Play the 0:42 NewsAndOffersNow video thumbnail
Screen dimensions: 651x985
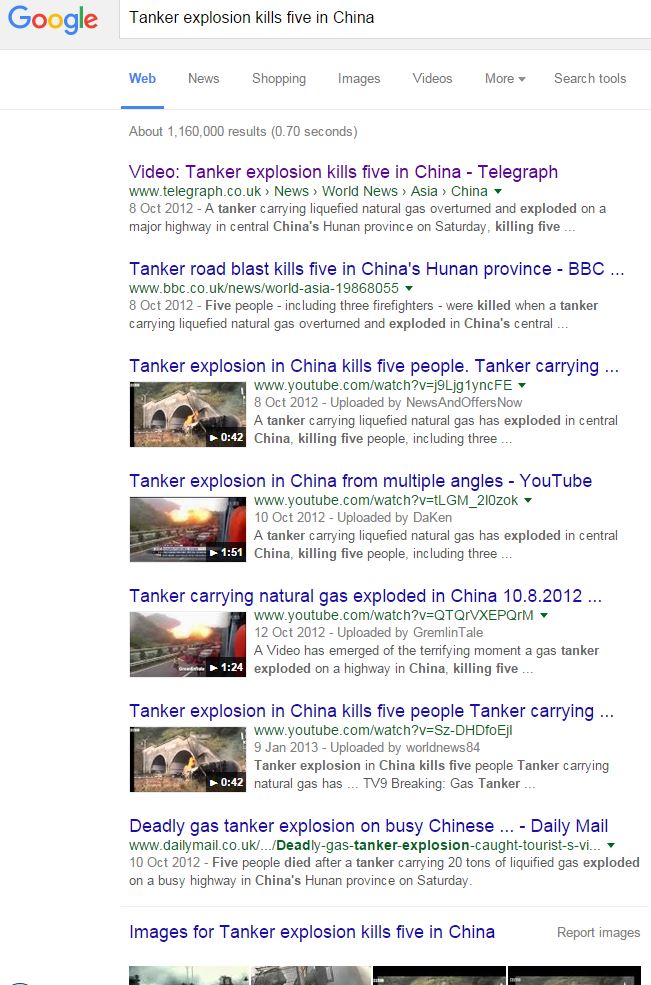(188, 415)
